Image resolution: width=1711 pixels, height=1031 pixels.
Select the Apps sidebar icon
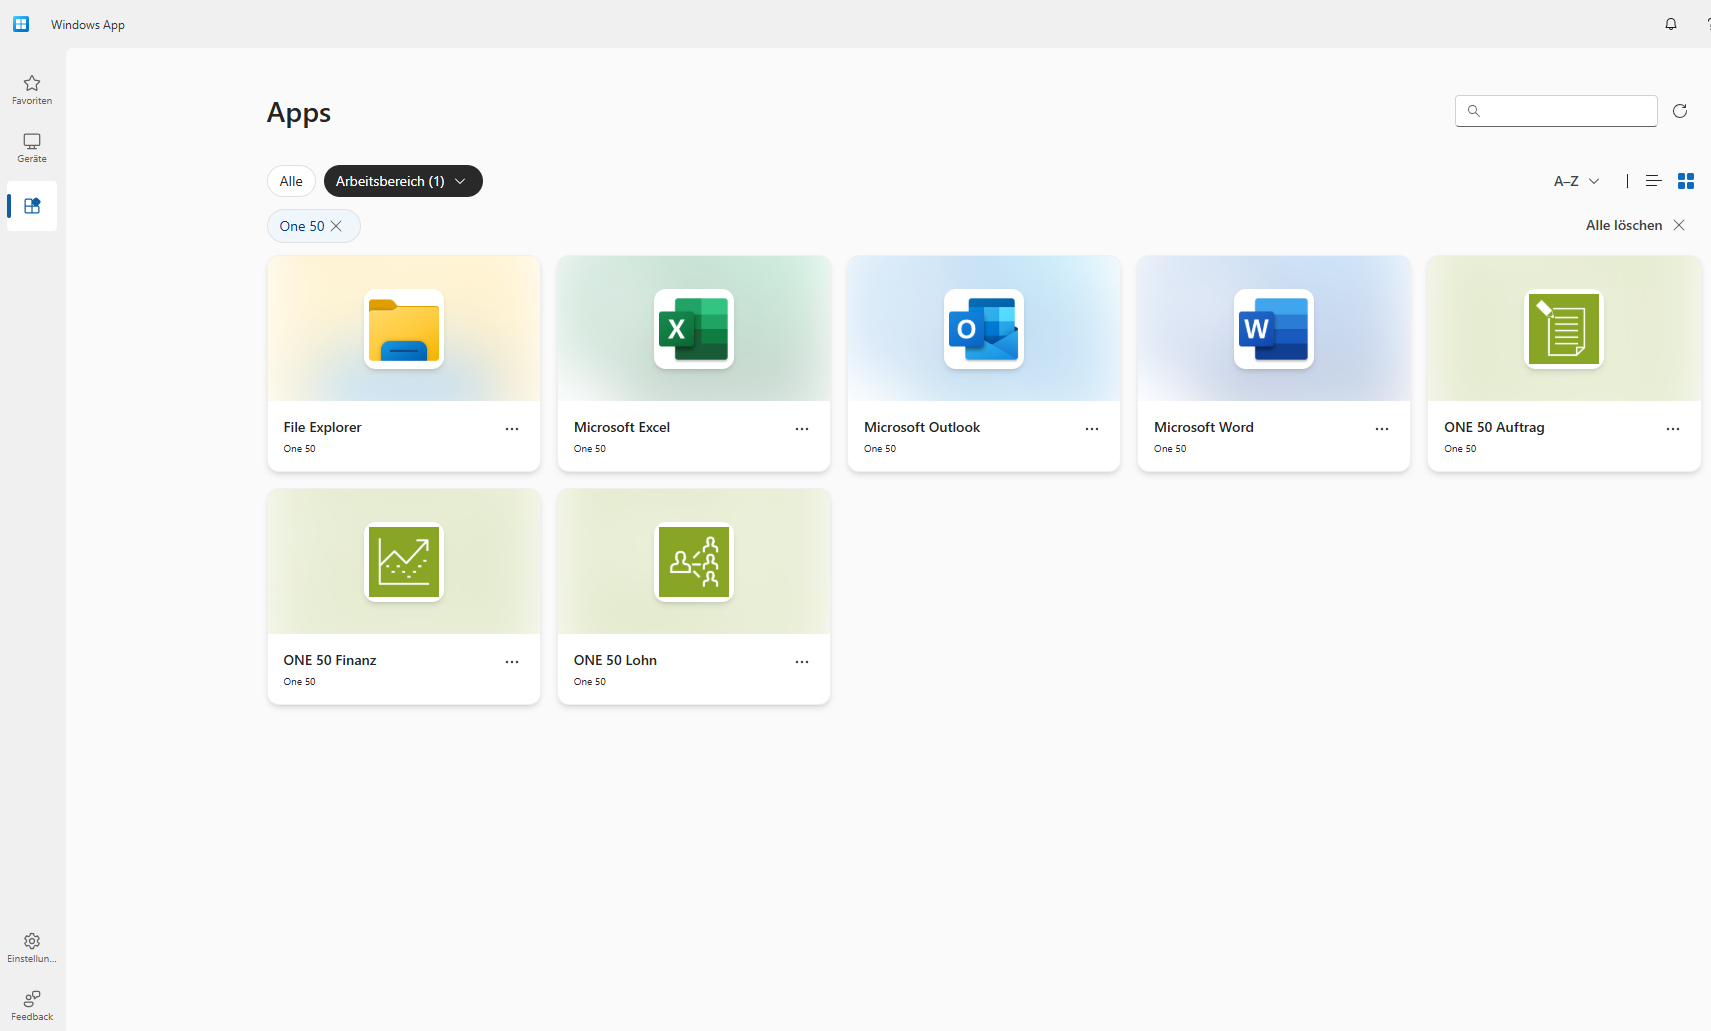coord(32,206)
